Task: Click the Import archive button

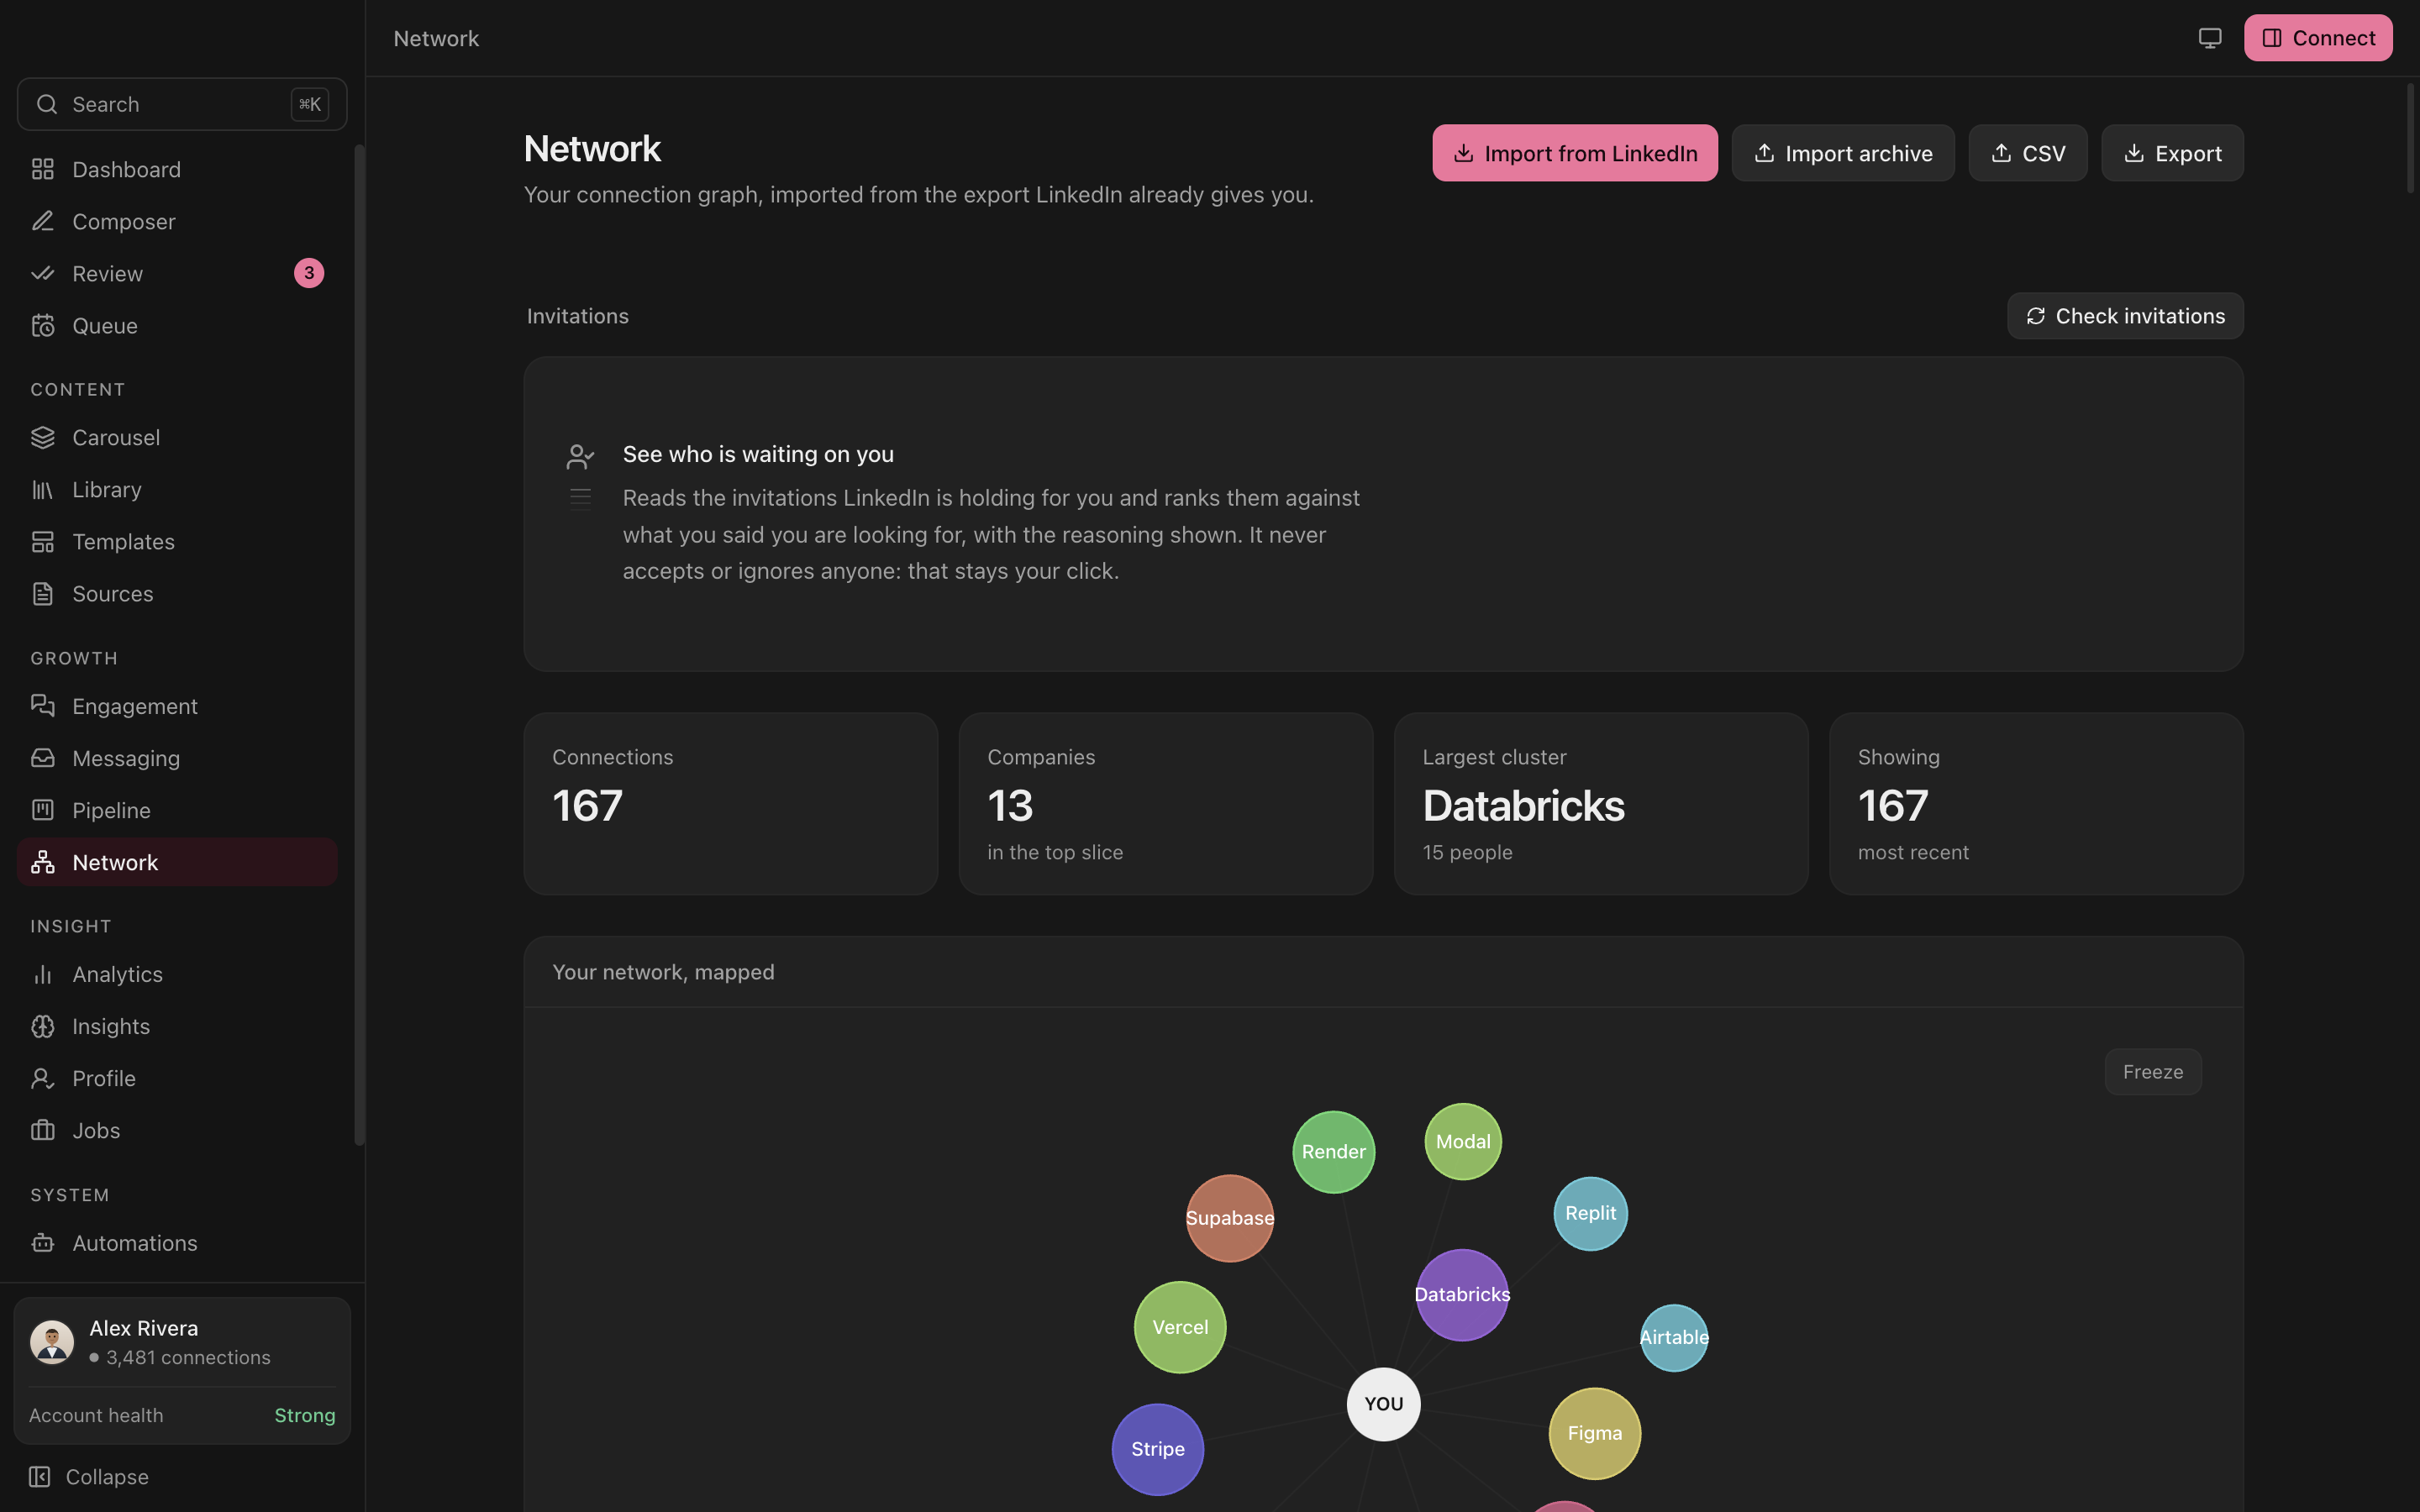Action: tap(1843, 153)
